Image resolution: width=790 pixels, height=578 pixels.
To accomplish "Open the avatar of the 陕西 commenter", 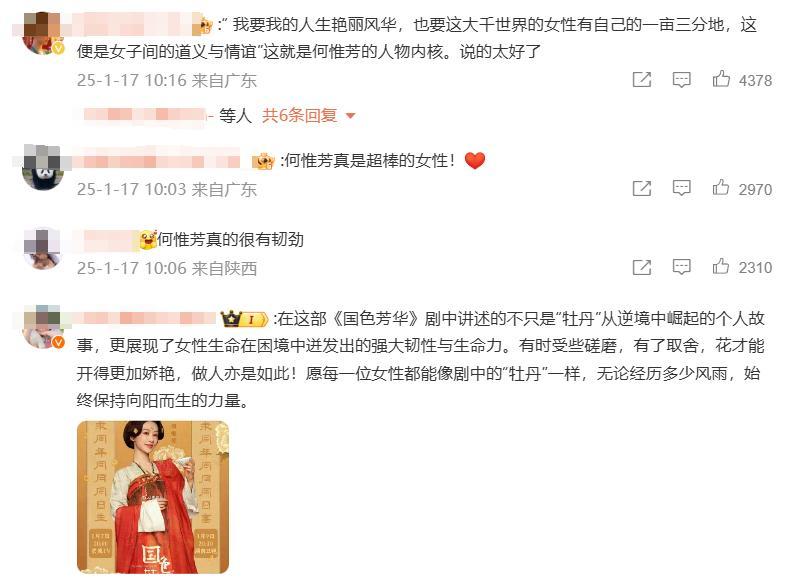I will tap(42, 248).
